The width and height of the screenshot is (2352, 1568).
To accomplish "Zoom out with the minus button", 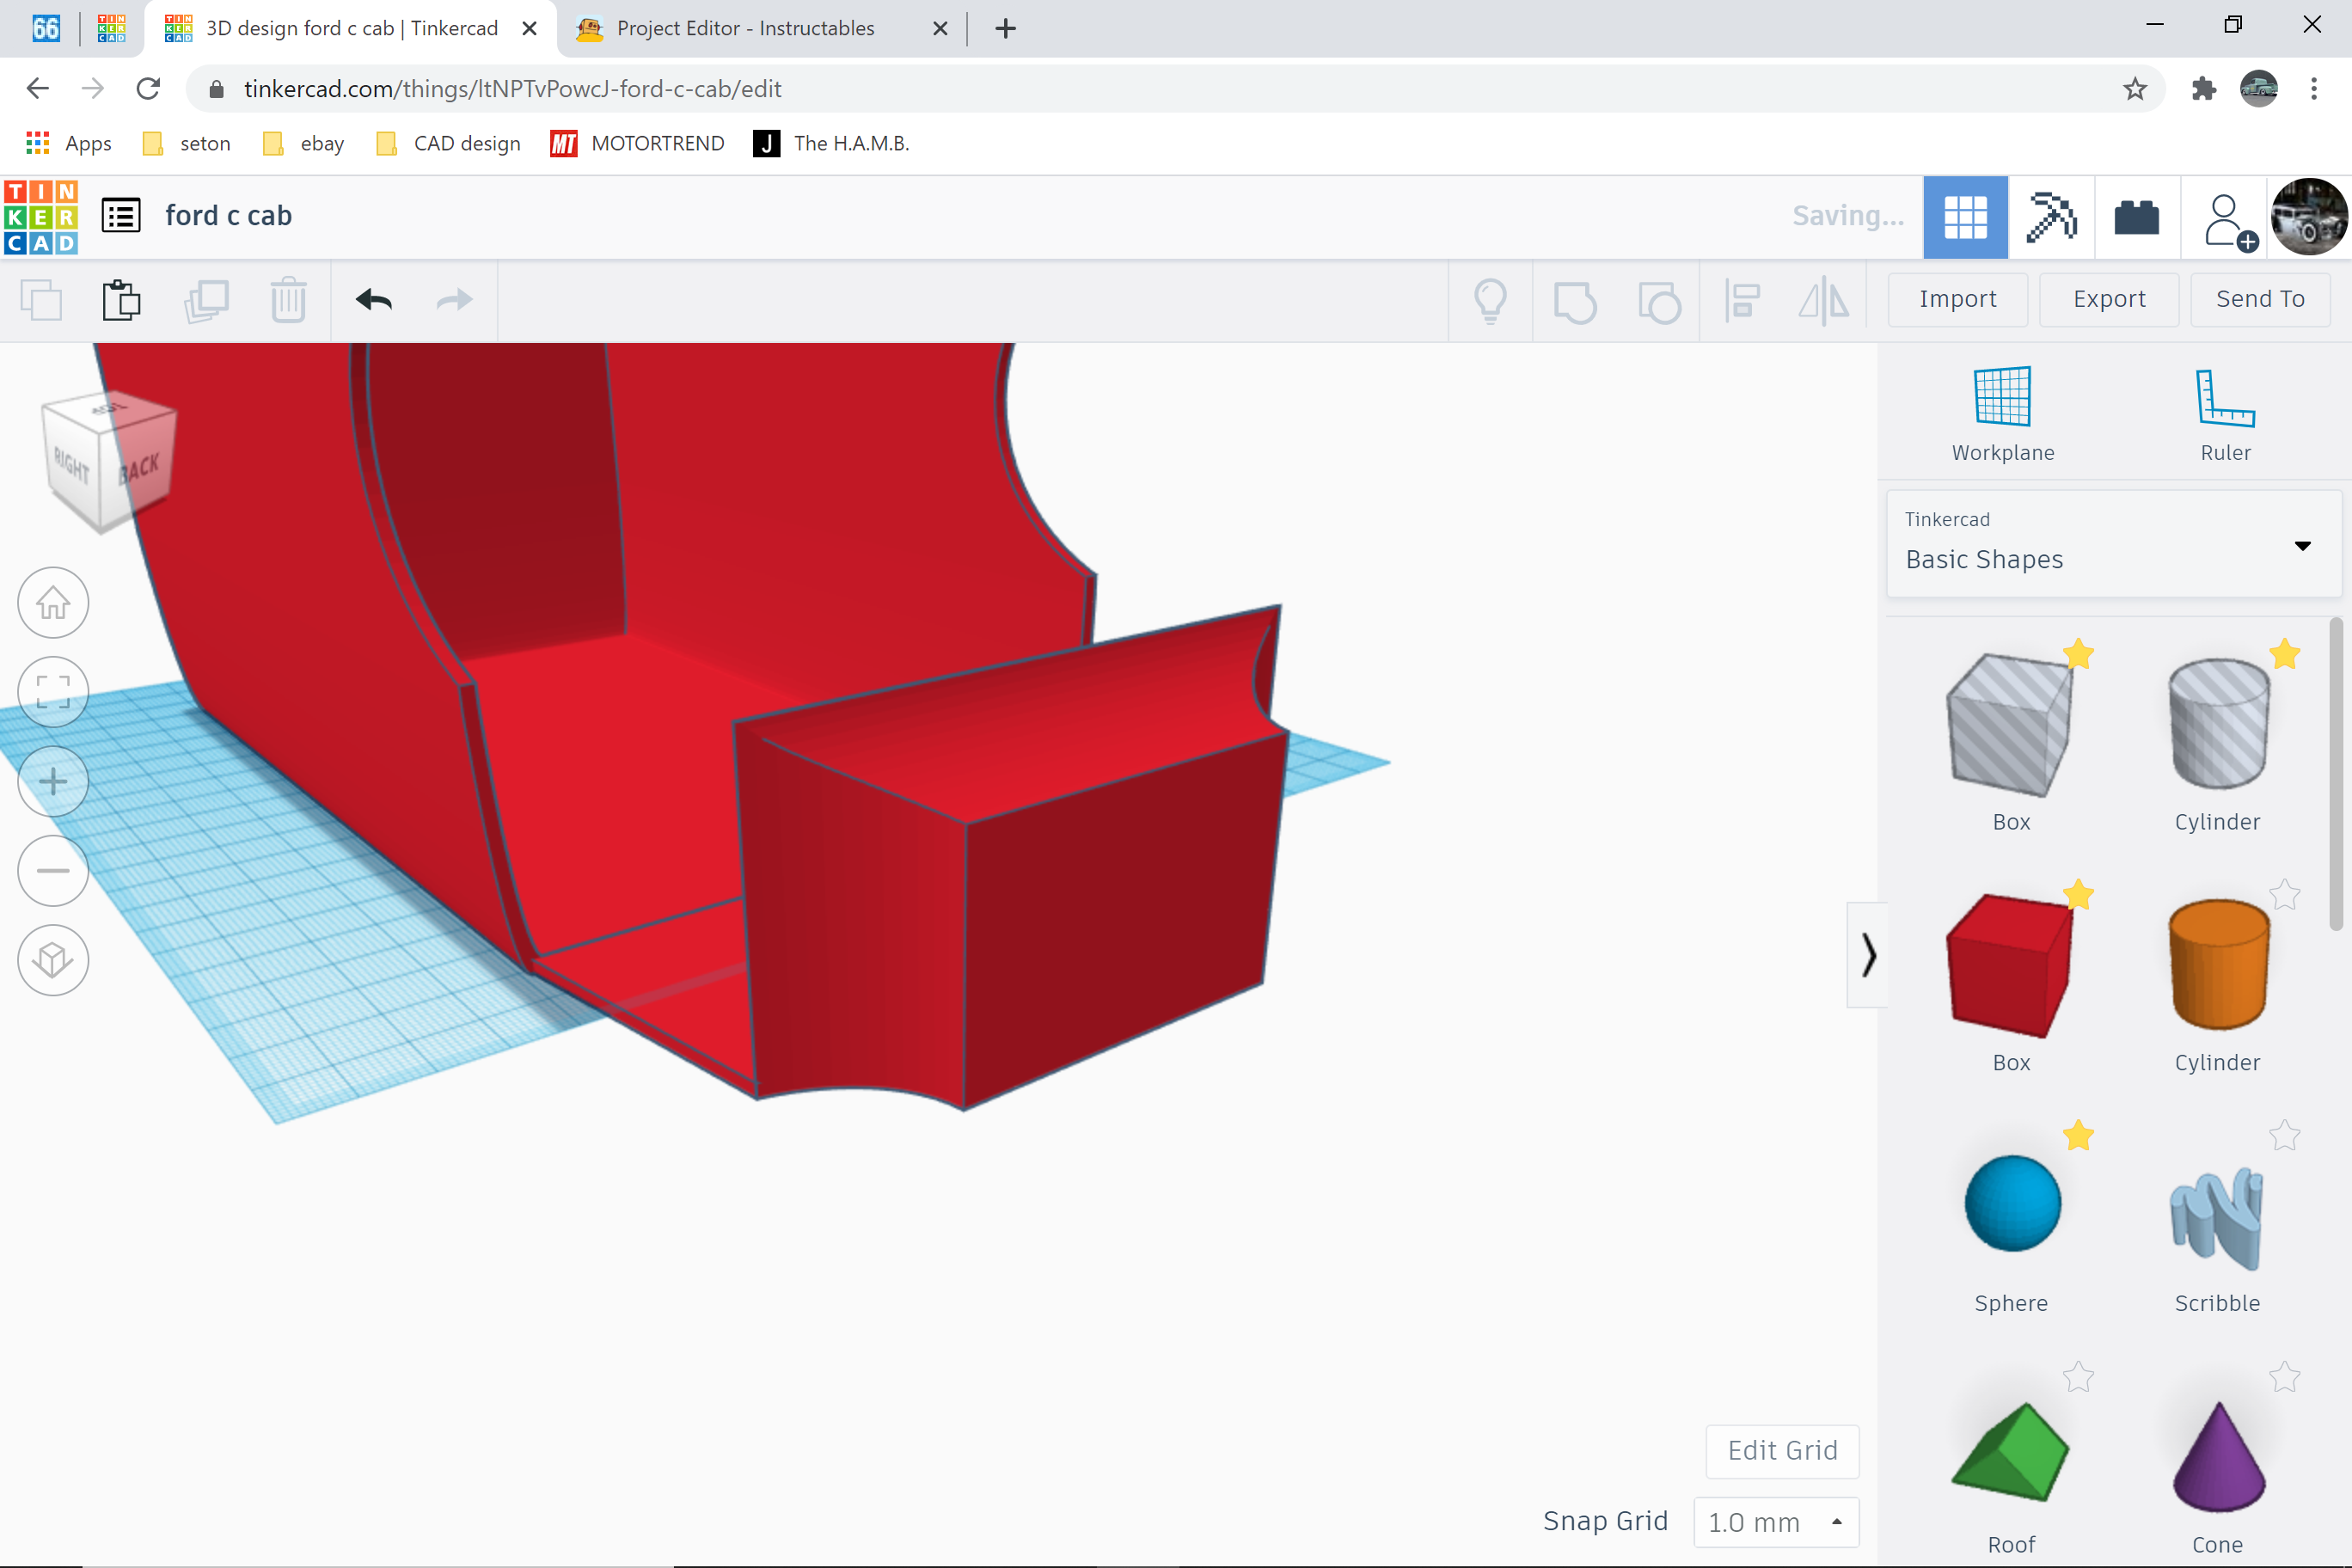I will 53,870.
